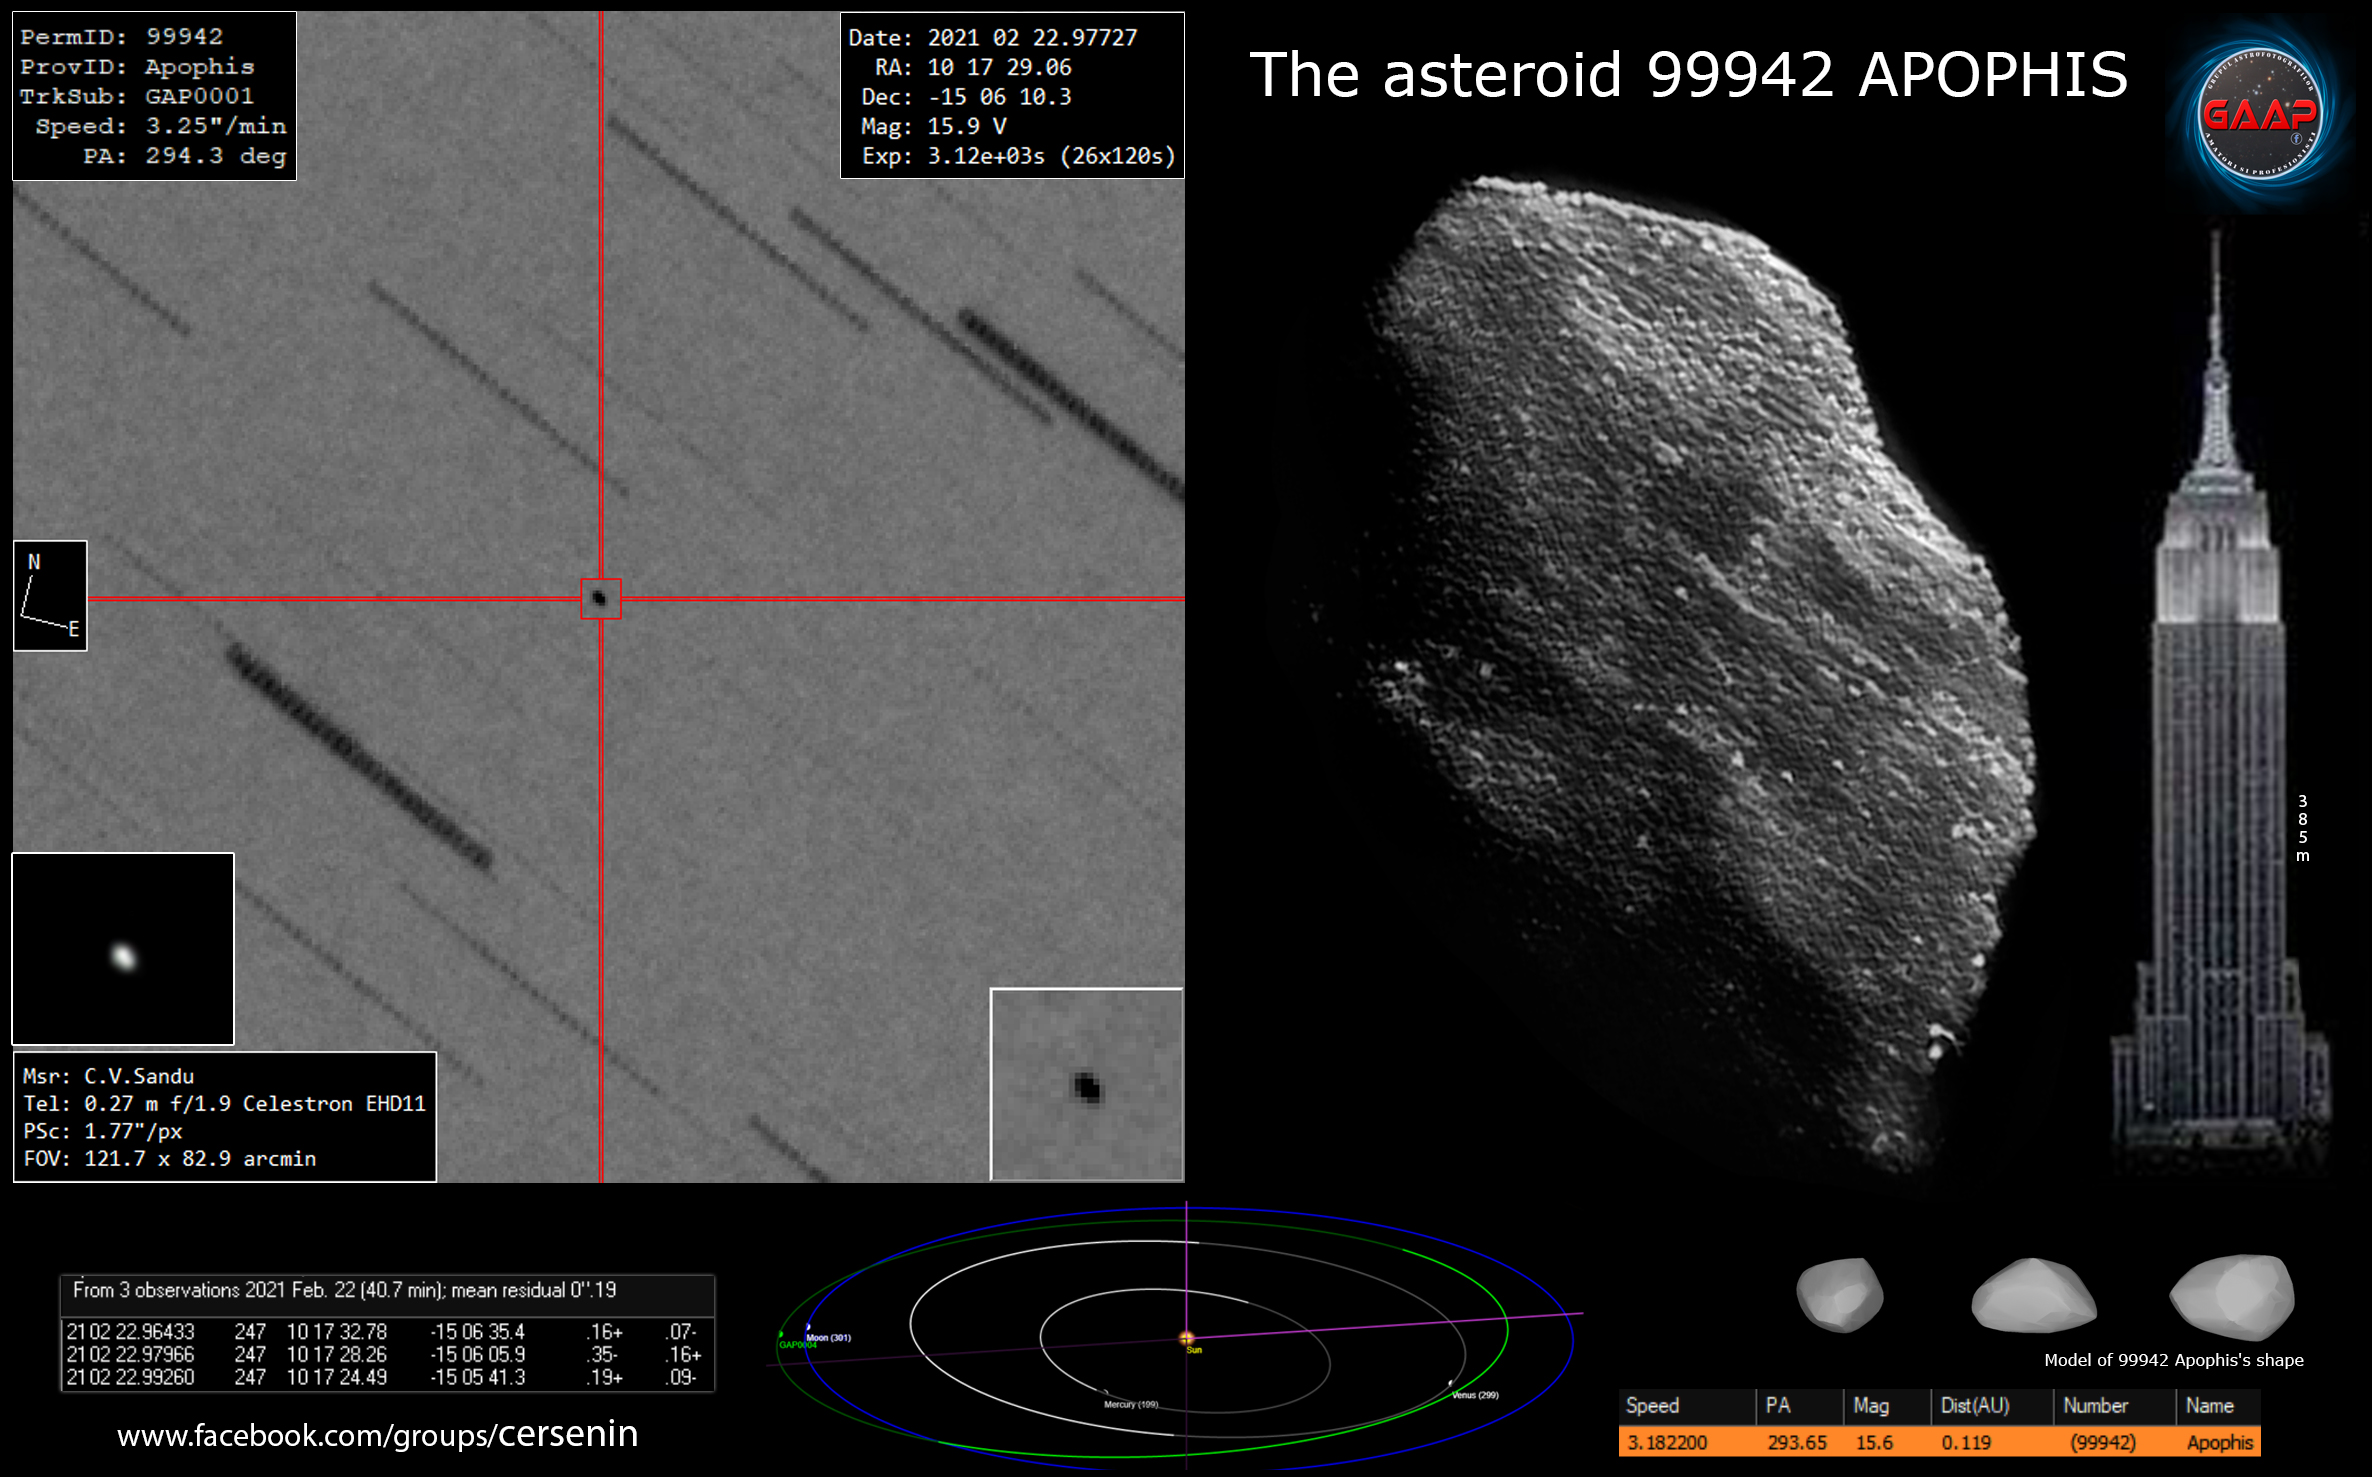Click the 'PSc: 1.77"/px' line
This screenshot has width=2372, height=1477.
pyautogui.click(x=102, y=1131)
